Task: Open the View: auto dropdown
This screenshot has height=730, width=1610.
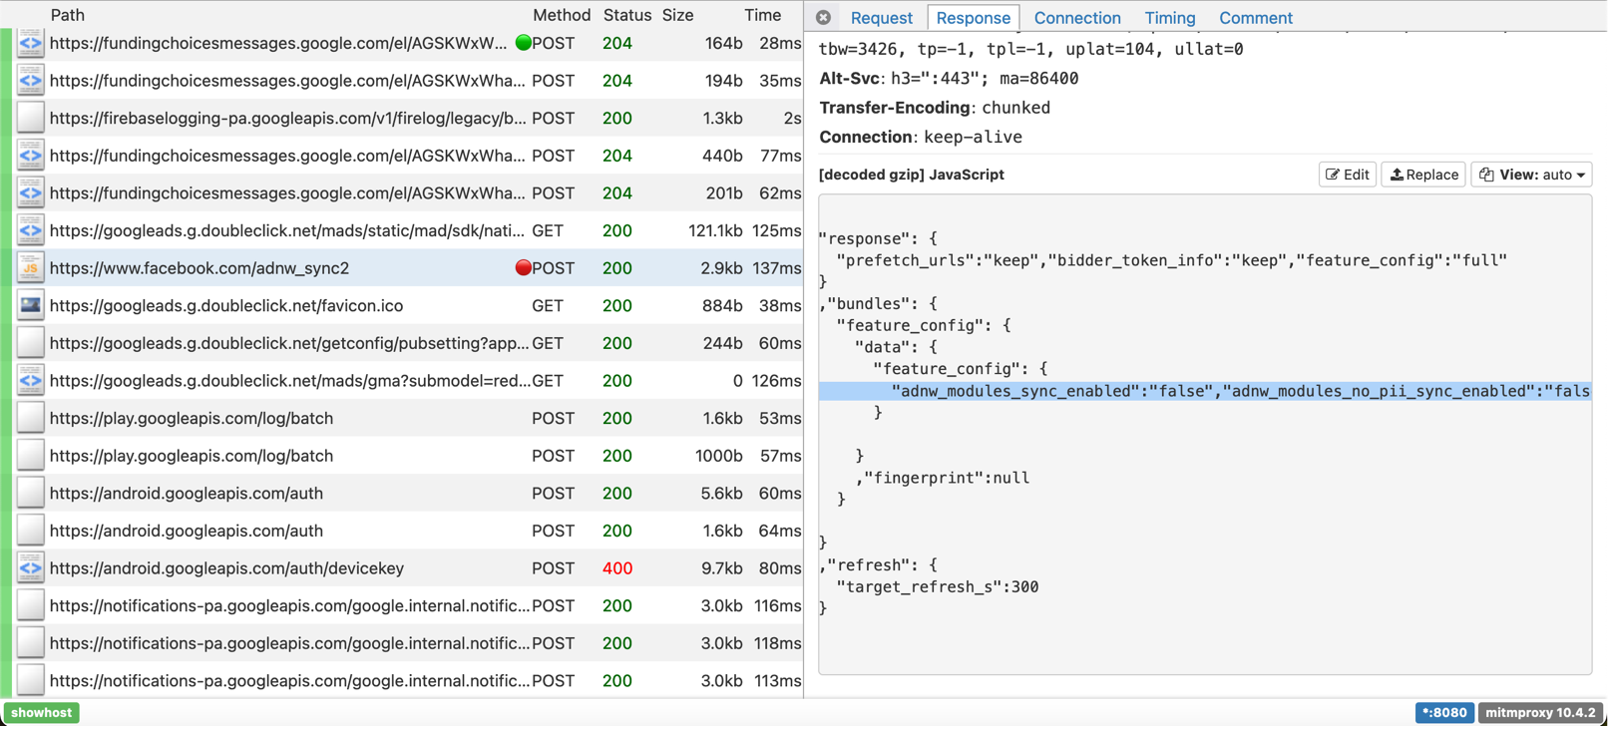Action: point(1531,175)
